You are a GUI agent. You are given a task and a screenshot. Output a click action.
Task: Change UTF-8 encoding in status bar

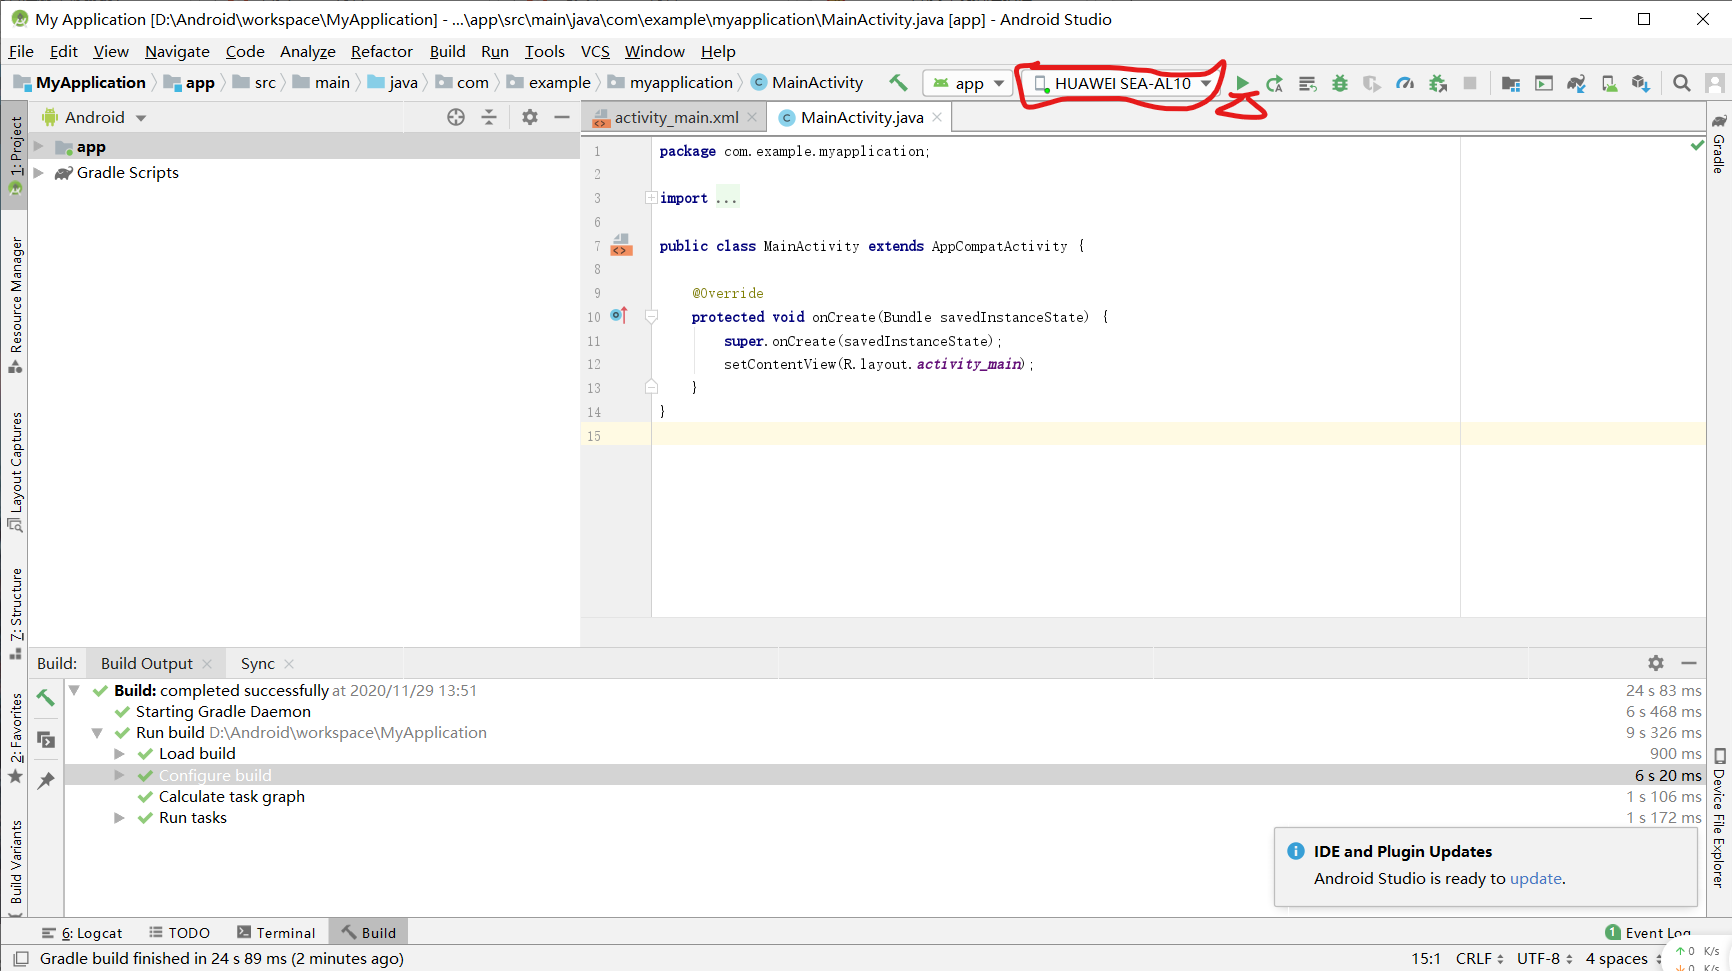(1544, 958)
